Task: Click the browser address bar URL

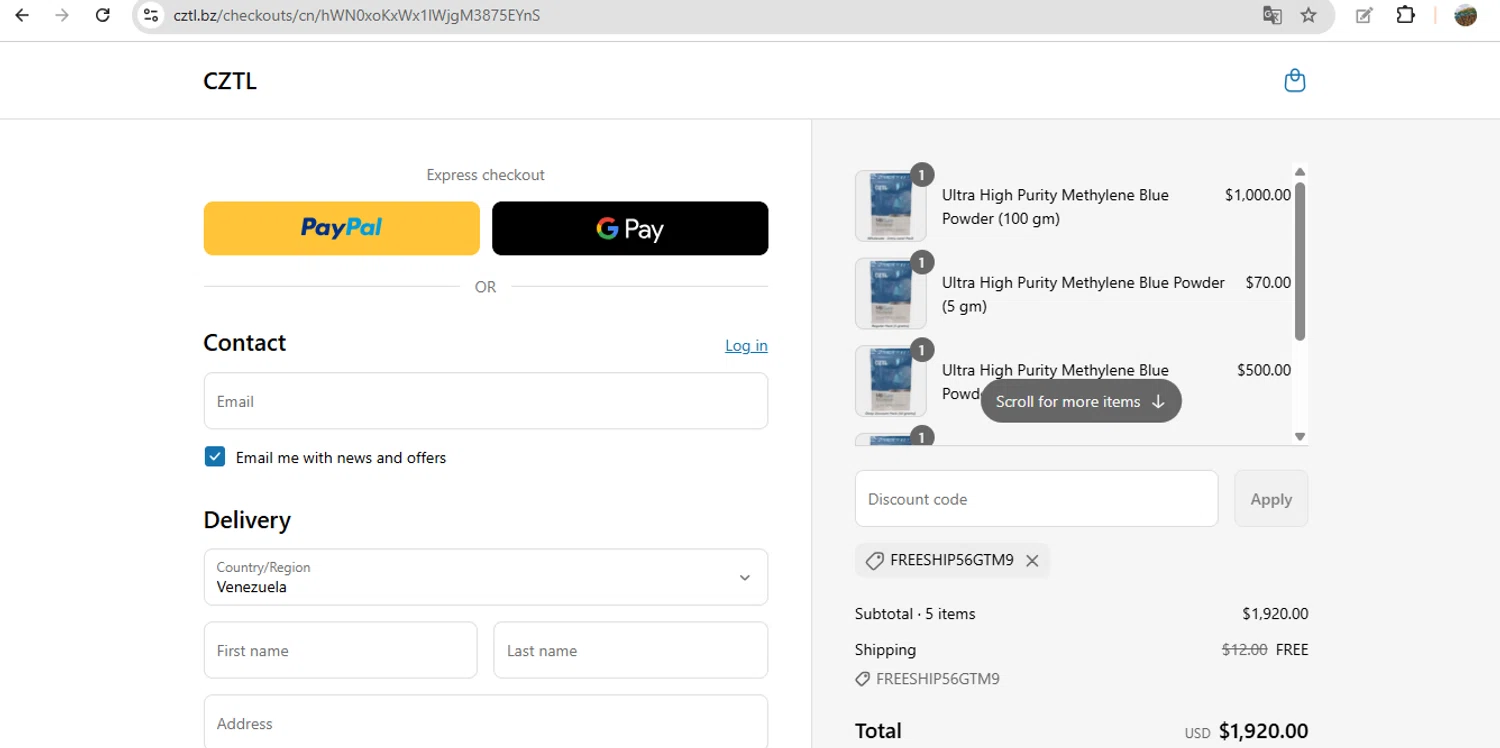Action: (x=357, y=15)
